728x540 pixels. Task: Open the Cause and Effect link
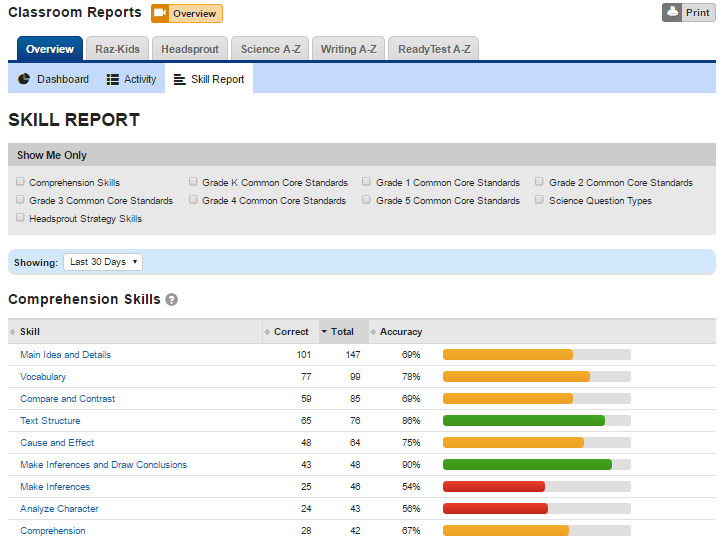coord(57,442)
